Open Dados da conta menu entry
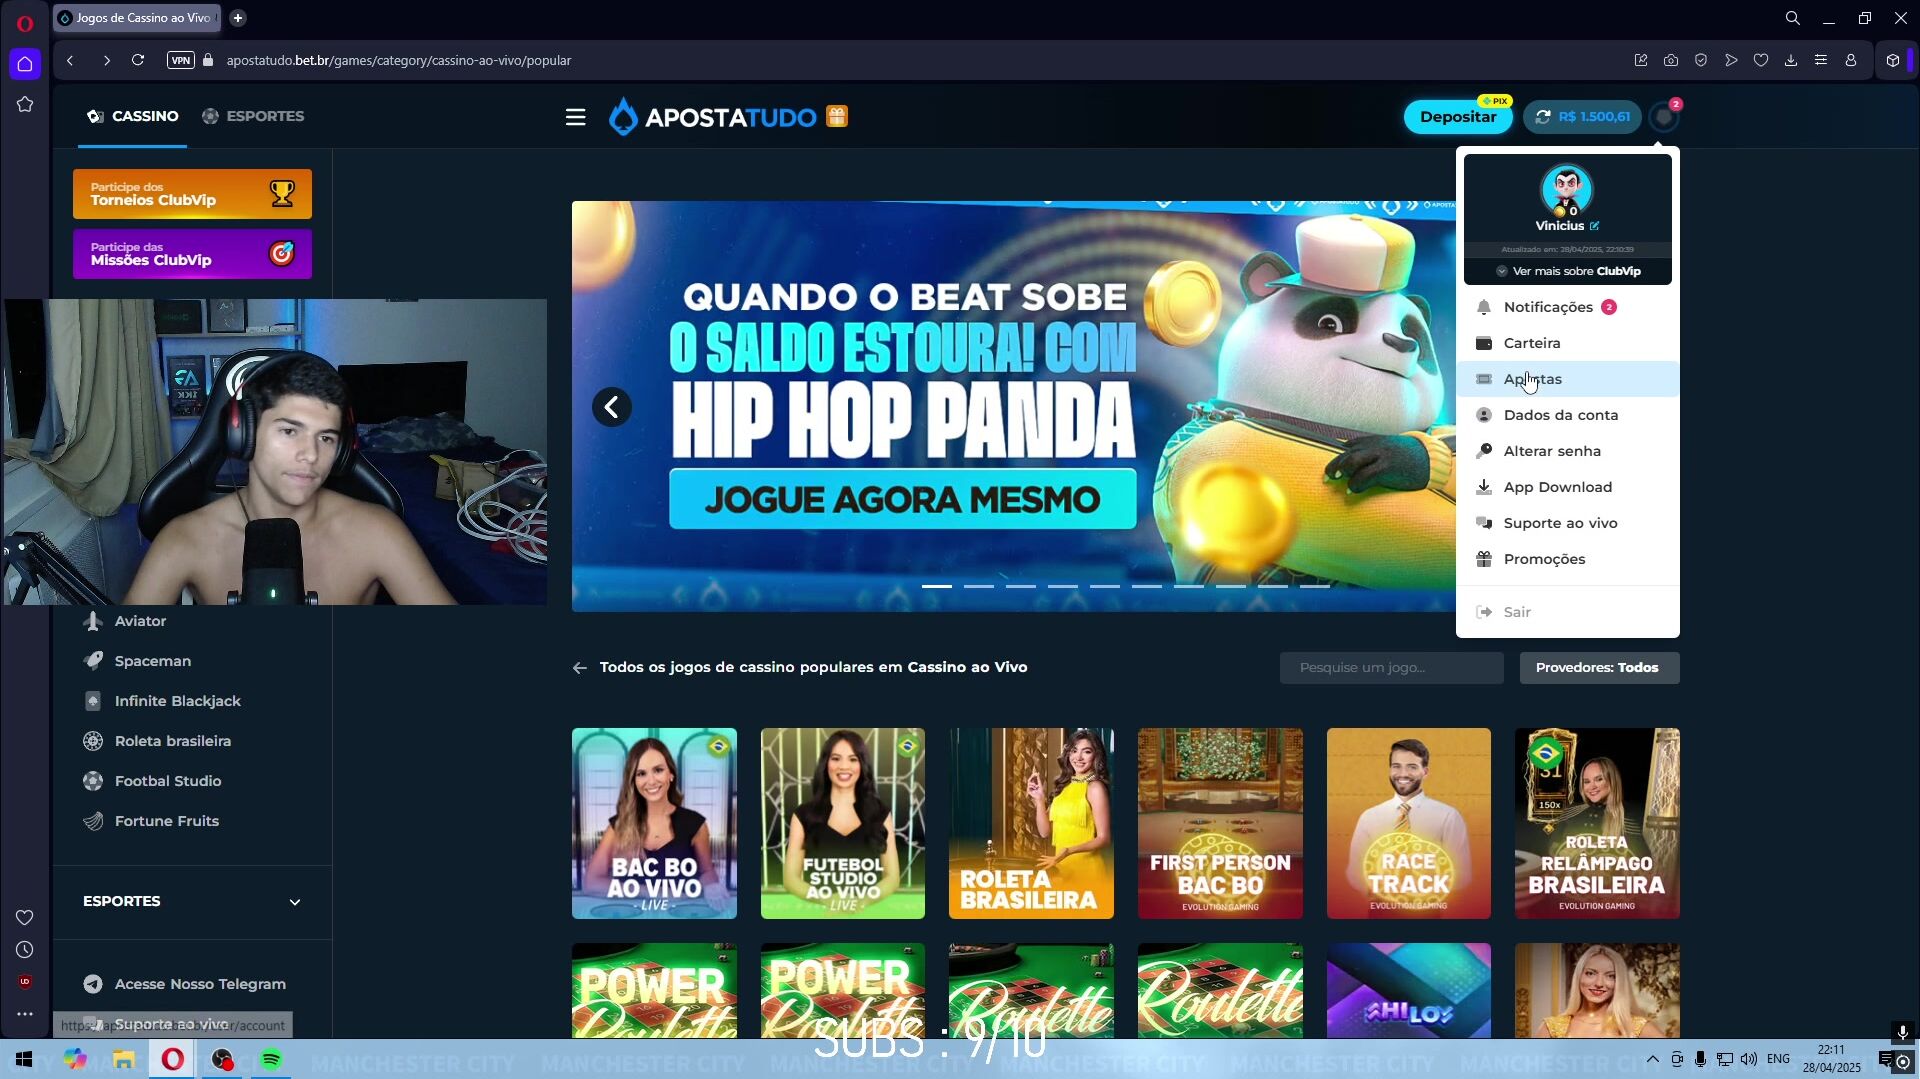This screenshot has width=1920, height=1079. [1567, 415]
